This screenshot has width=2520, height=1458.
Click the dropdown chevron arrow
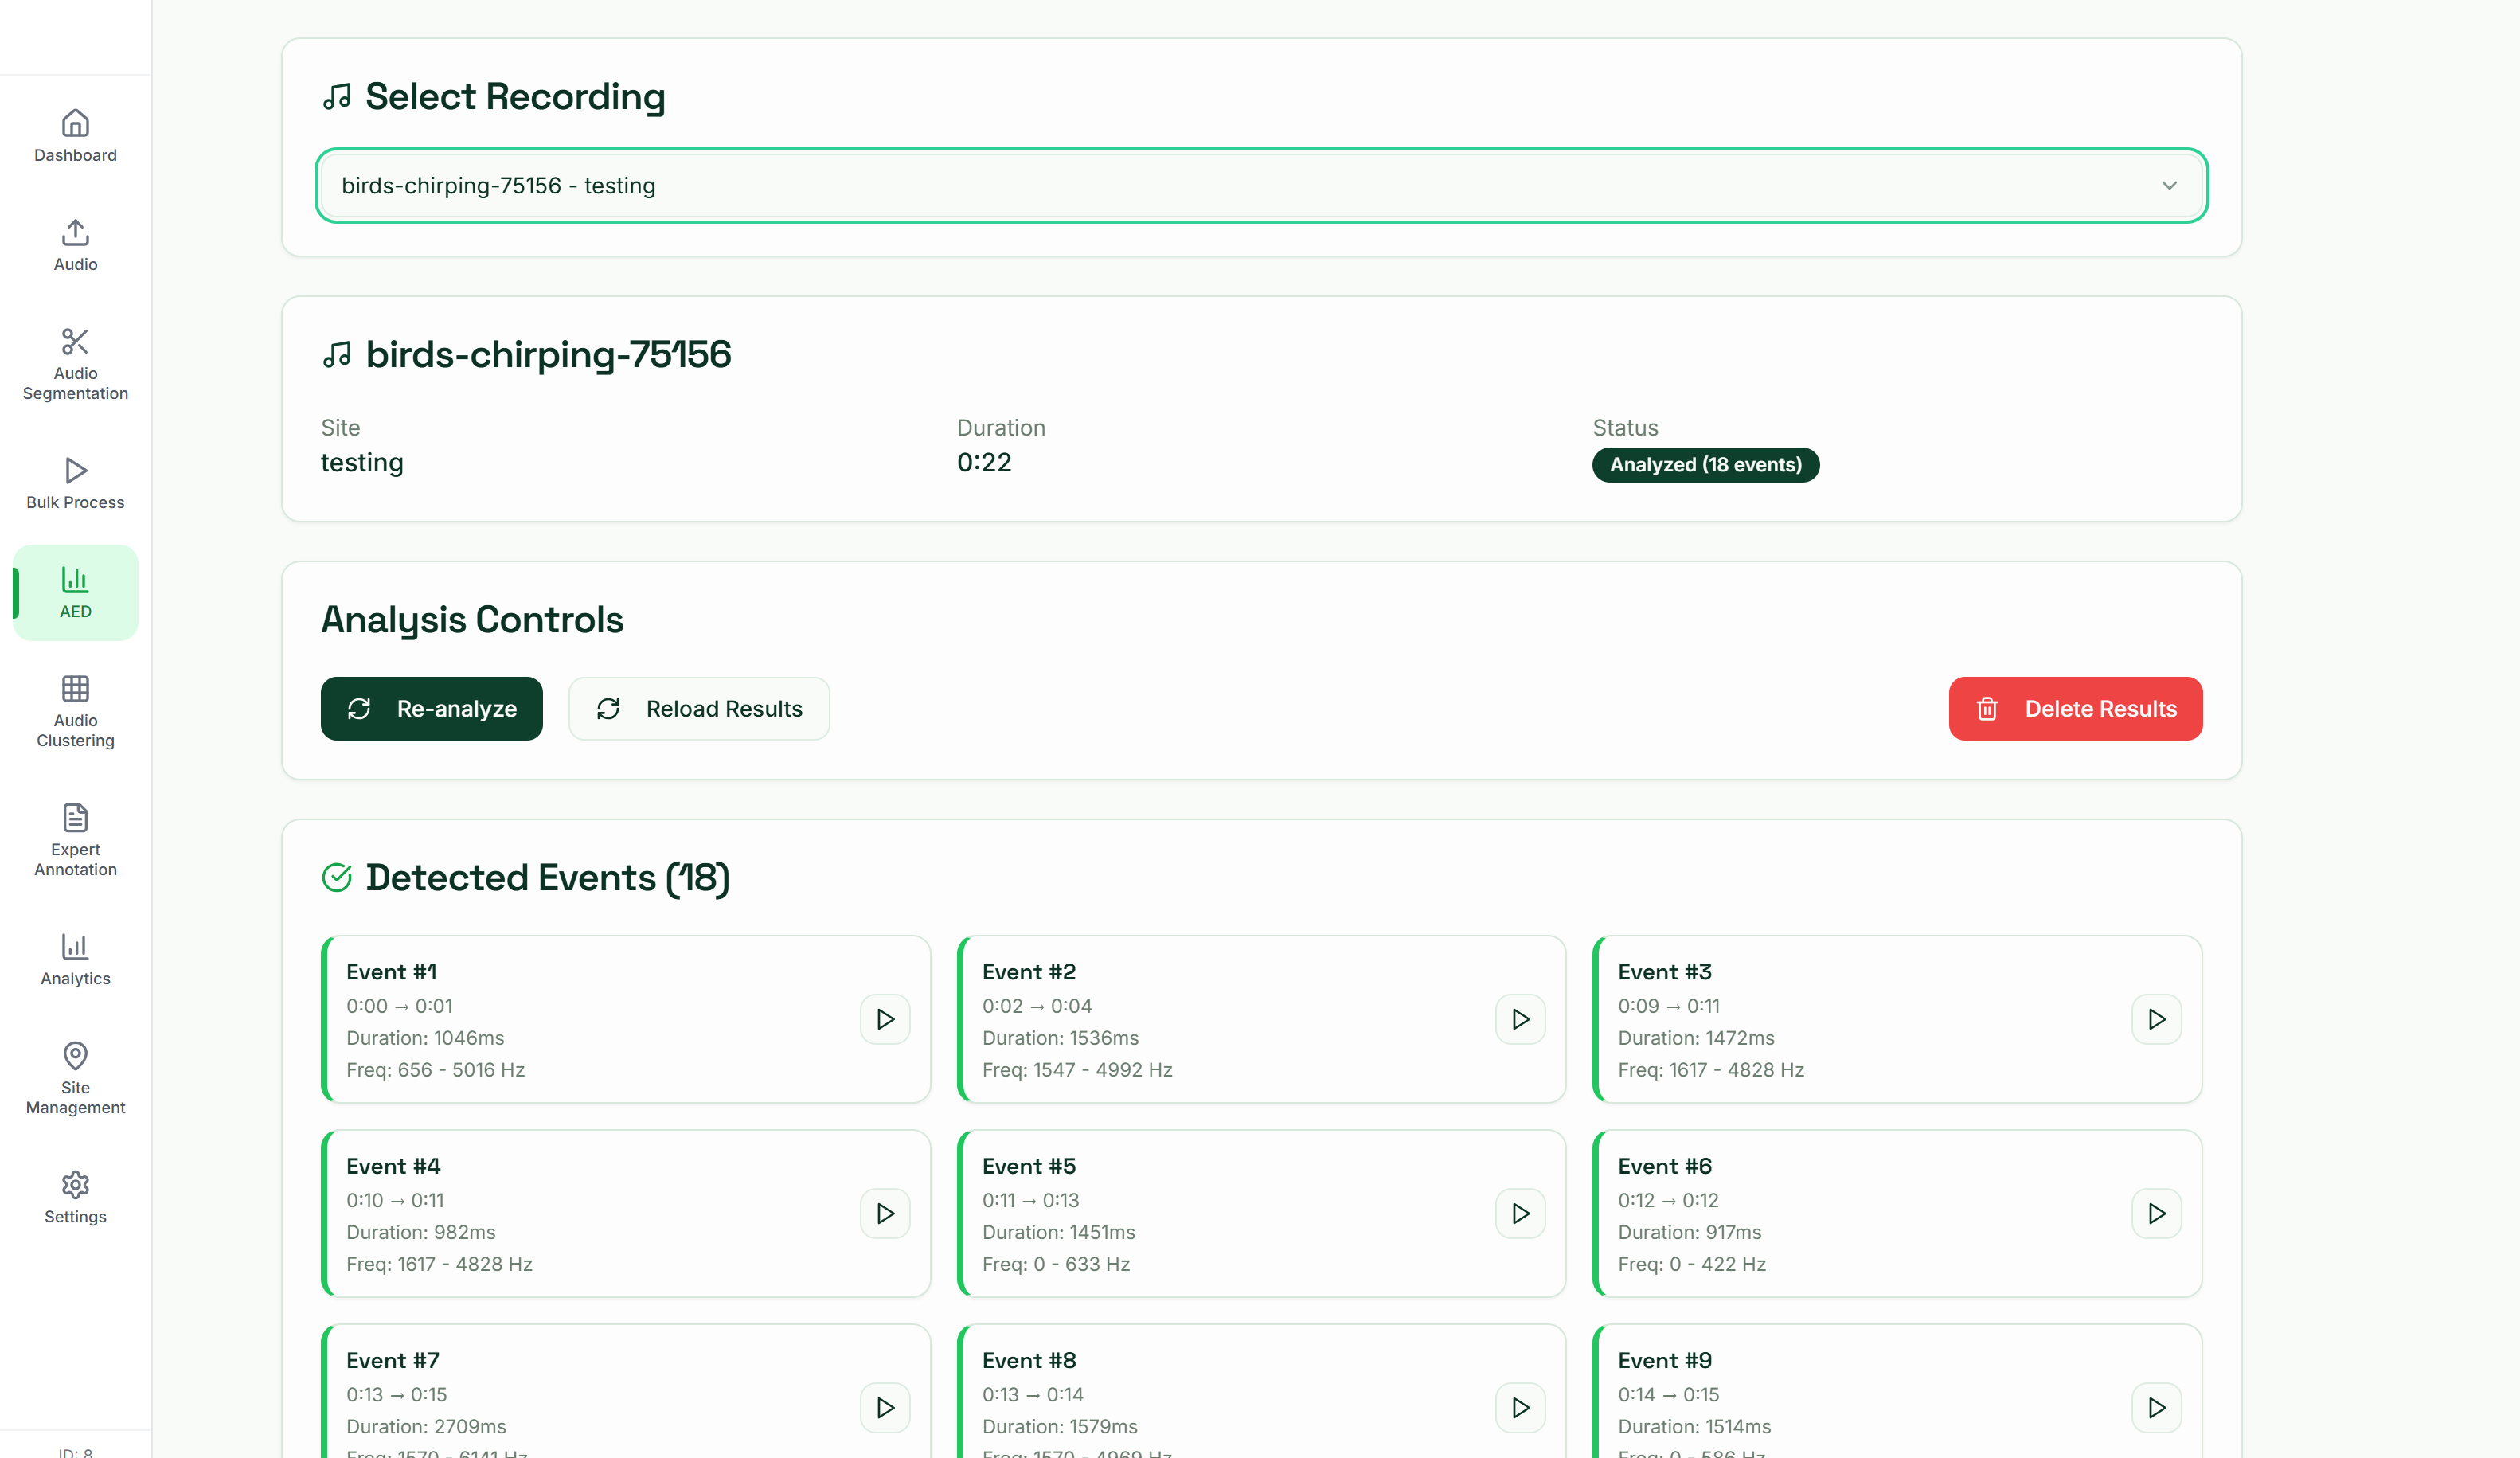point(2168,186)
